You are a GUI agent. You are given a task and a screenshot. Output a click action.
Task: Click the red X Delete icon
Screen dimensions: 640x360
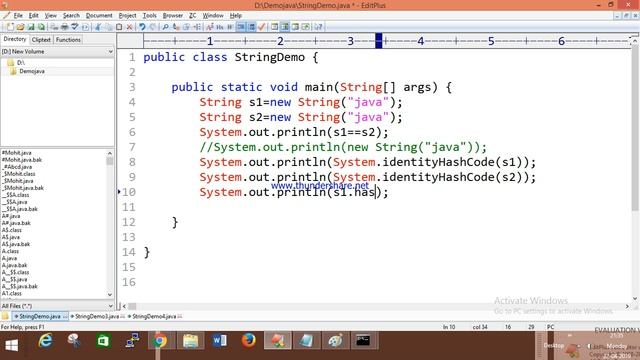tap(129, 27)
